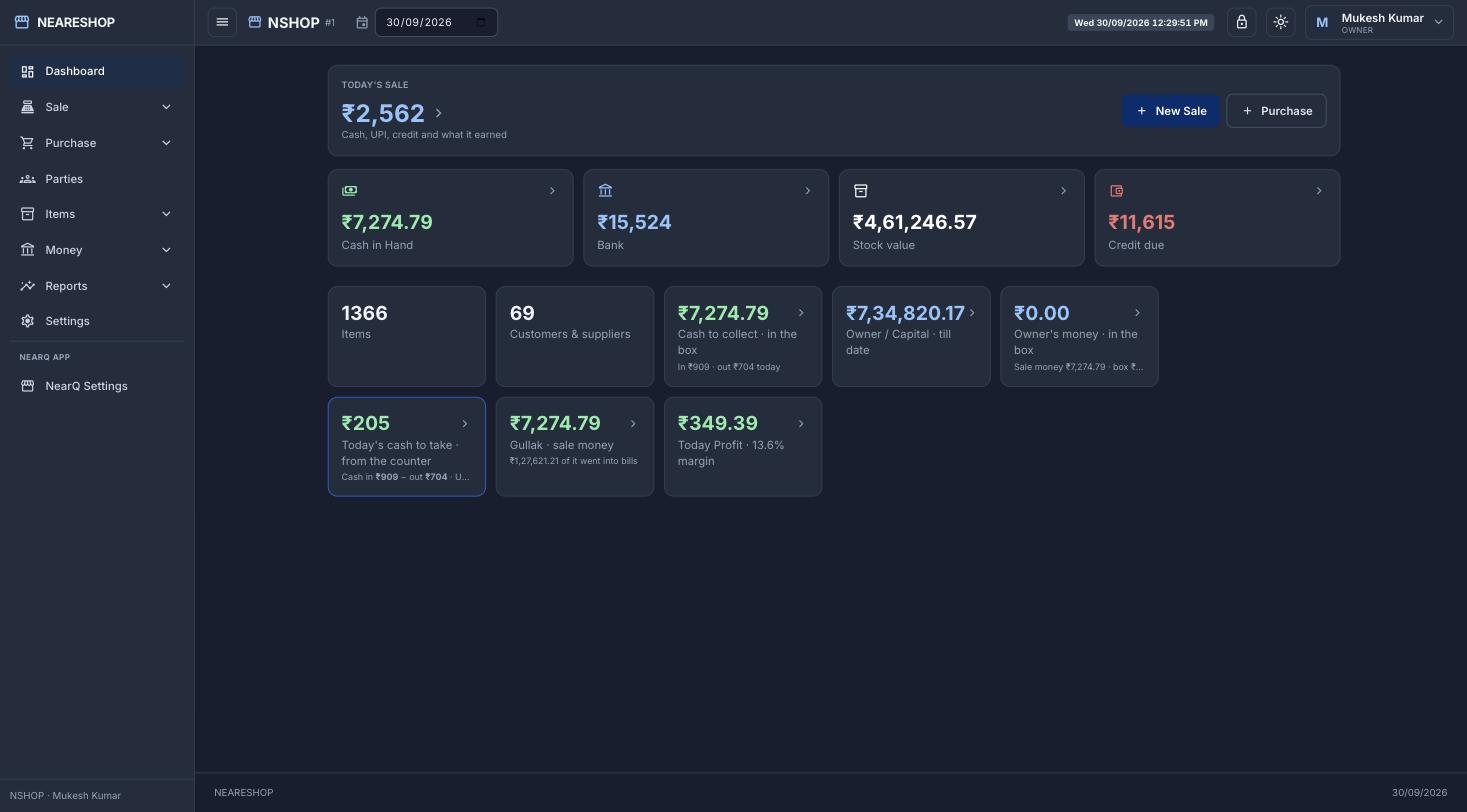This screenshot has height=812, width=1467.
Task: Click the M avatar of Mukesh Kumar
Action: 1322,22
